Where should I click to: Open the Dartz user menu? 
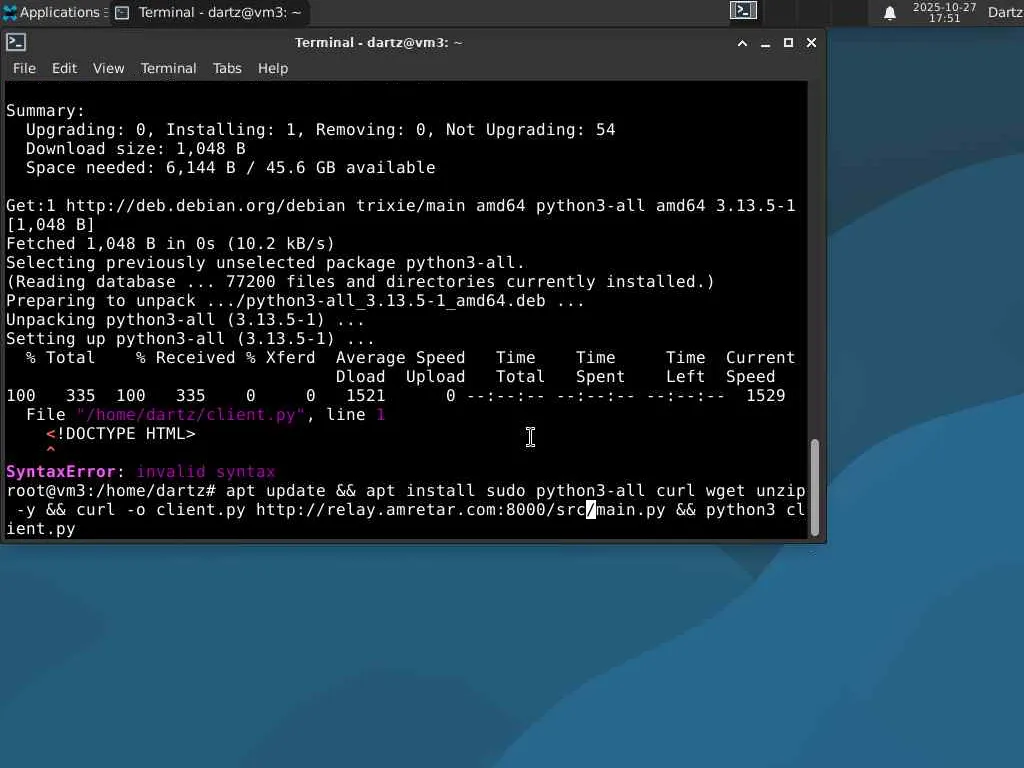[x=1005, y=12]
